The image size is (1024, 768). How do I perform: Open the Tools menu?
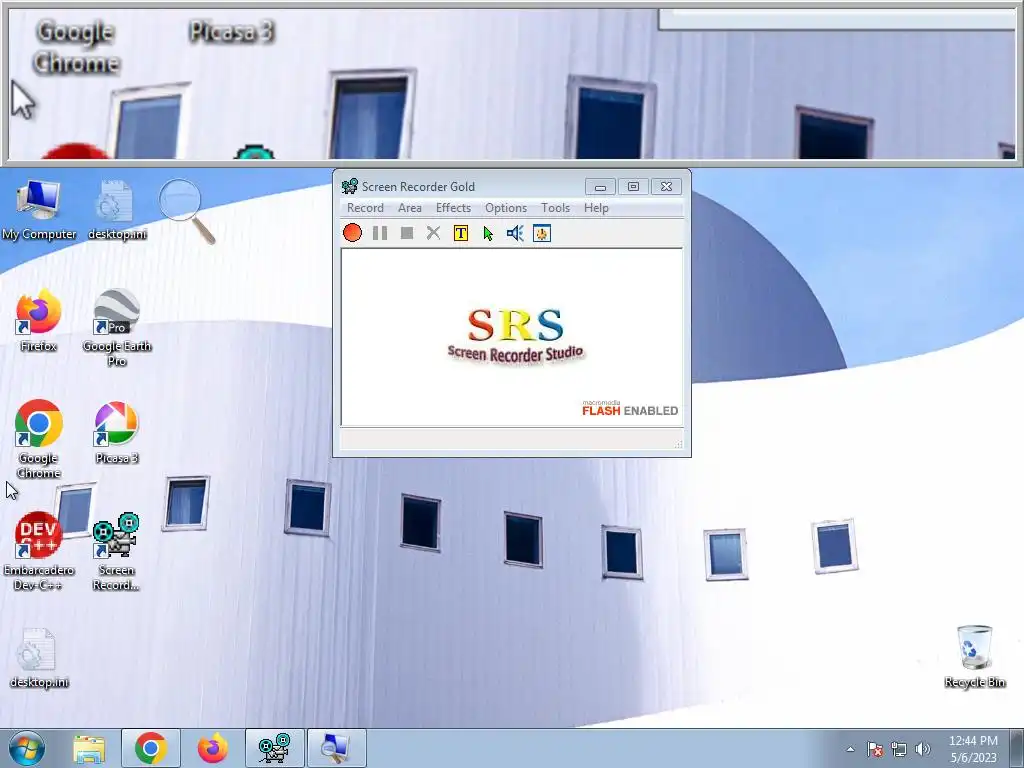tap(555, 208)
